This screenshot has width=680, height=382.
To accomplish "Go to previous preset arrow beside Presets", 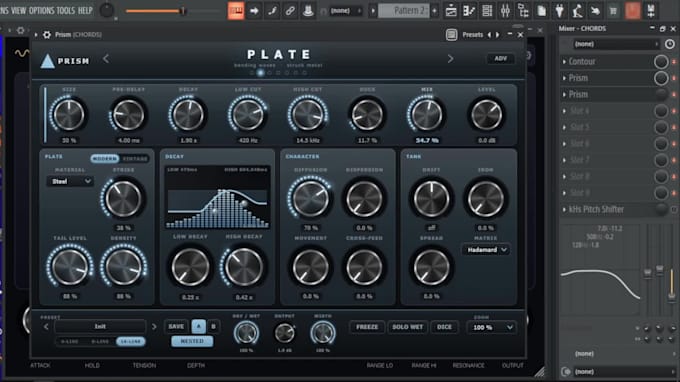I will [x=489, y=35].
